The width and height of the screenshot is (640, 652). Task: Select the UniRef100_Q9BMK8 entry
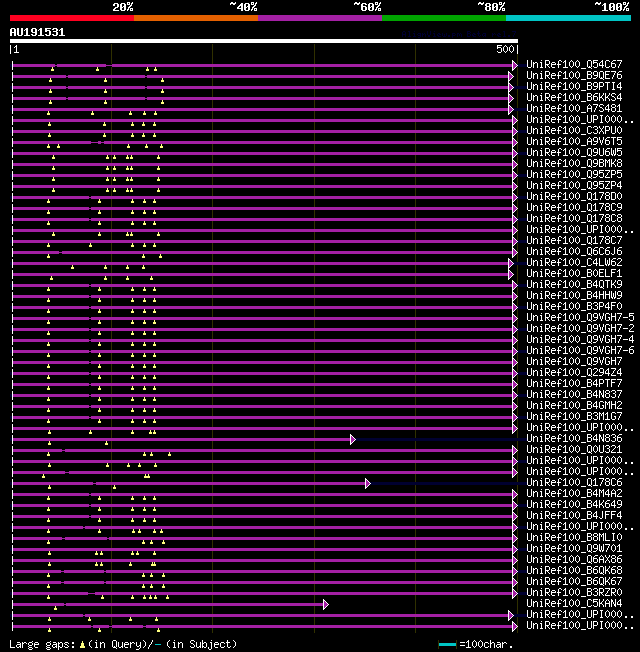click(574, 164)
